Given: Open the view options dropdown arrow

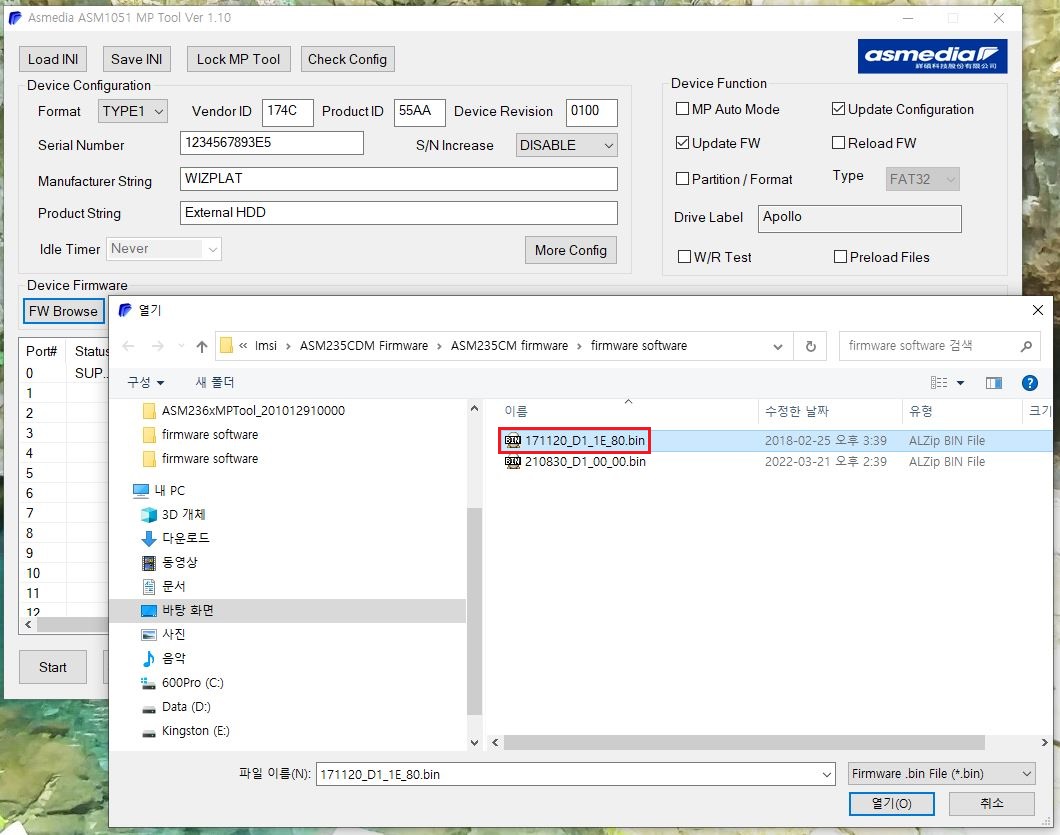Looking at the screenshot, I should [960, 383].
